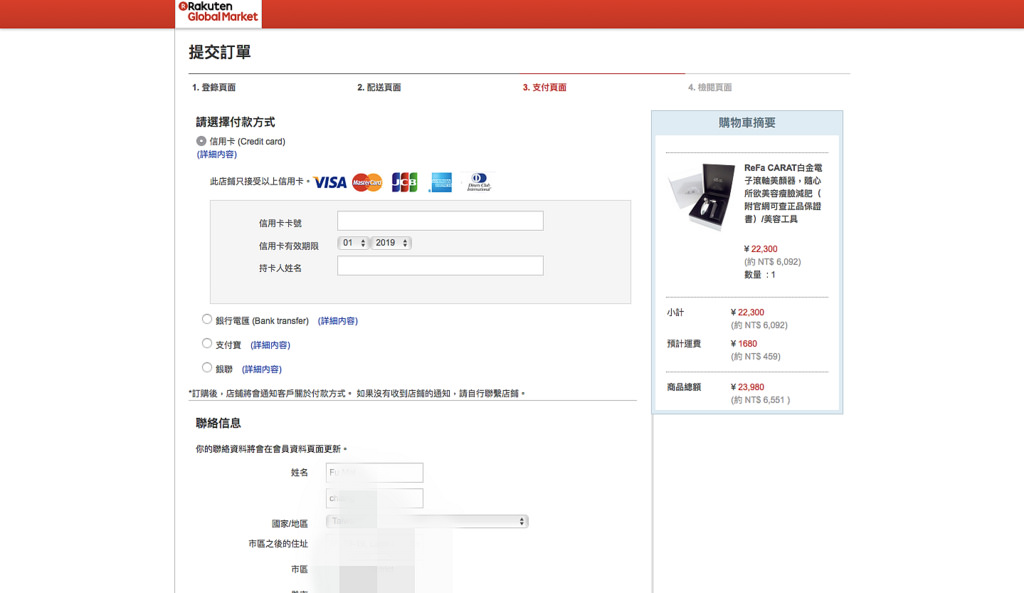Select the 信用卡 (Credit card) radio button
The height and width of the screenshot is (593, 1024).
202,142
